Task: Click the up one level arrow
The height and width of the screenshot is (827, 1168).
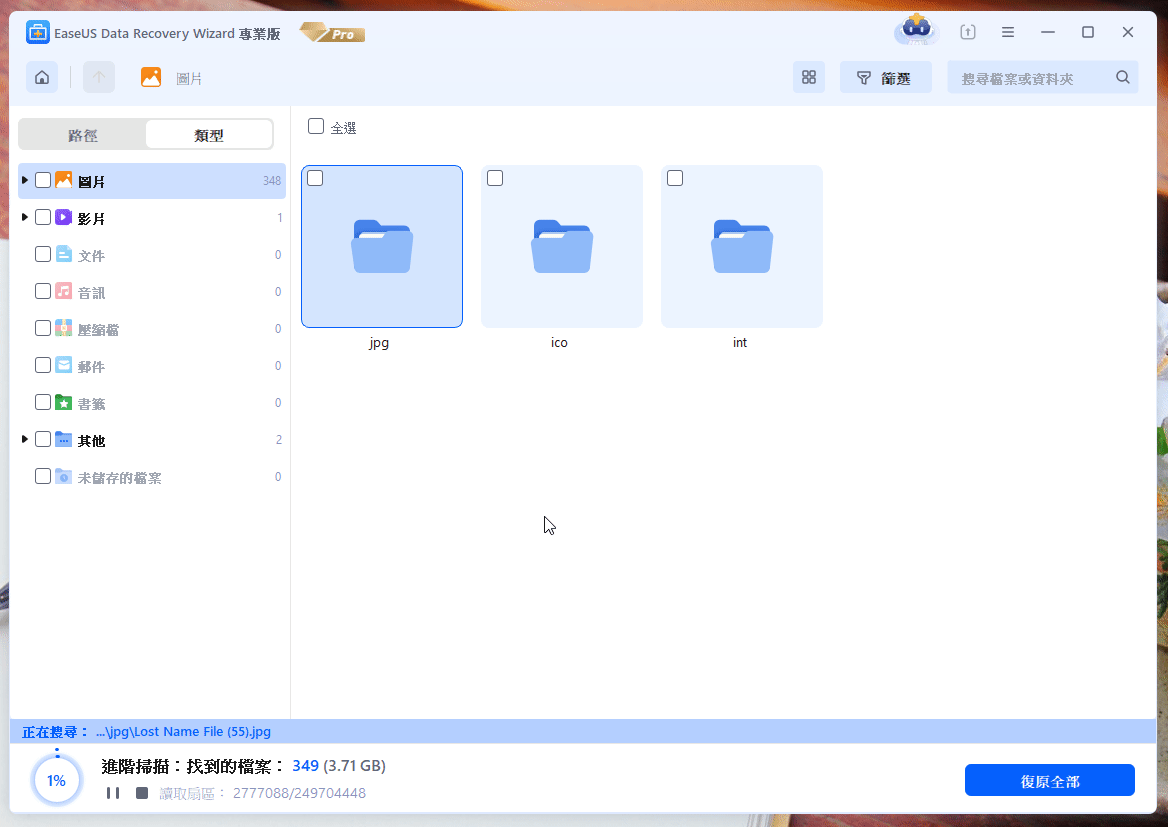Action: point(98,77)
